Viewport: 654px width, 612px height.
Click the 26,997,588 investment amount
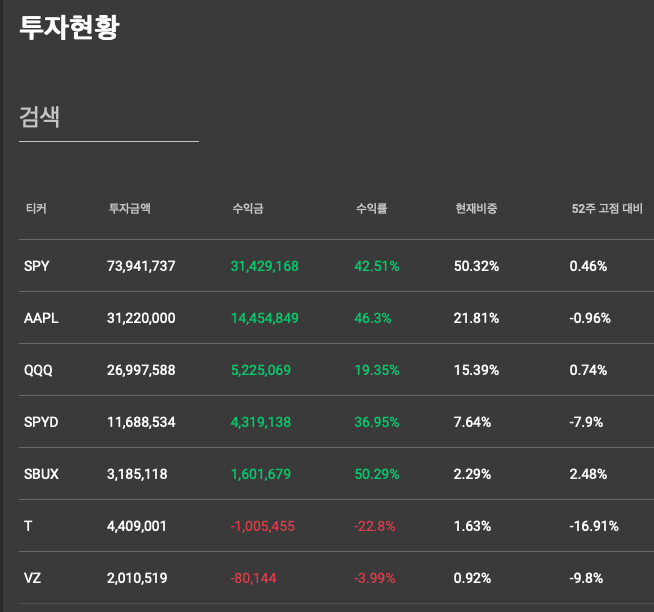tap(141, 370)
